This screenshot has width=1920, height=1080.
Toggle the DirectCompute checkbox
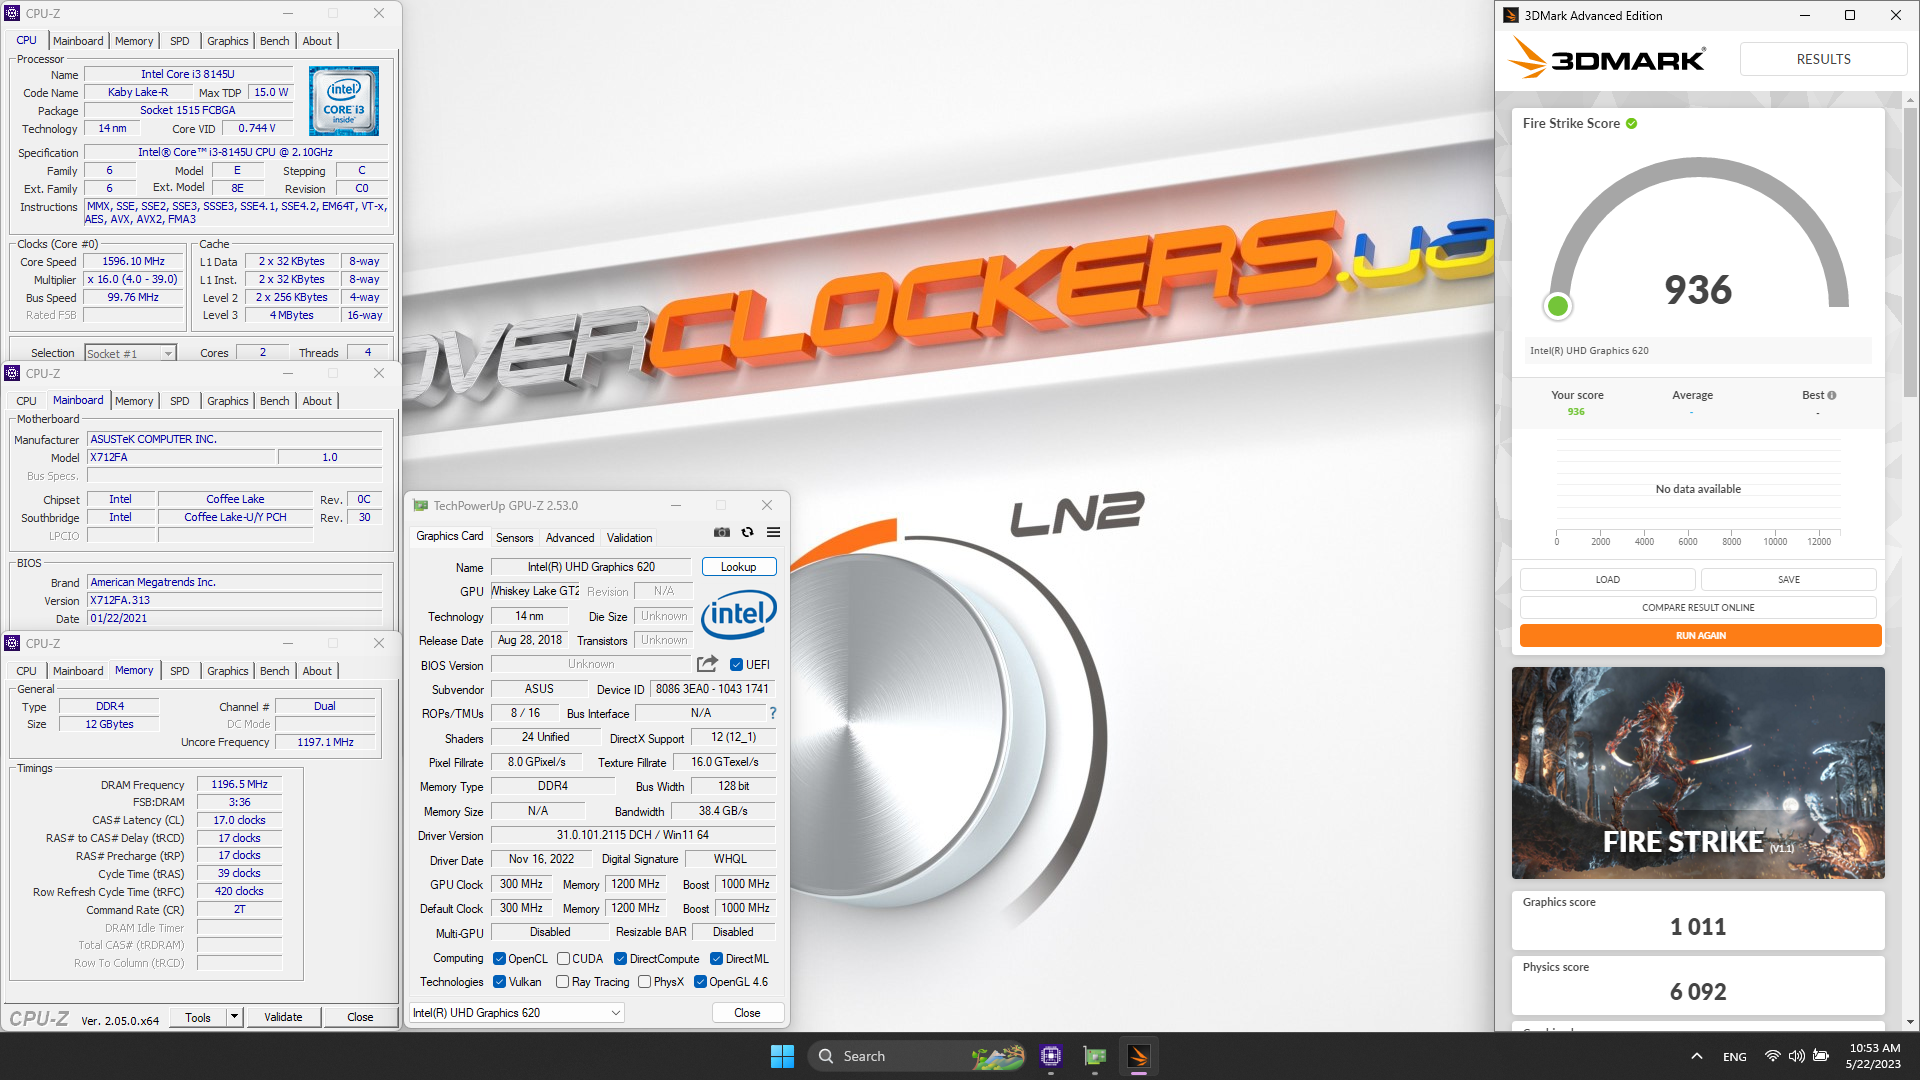pos(620,959)
